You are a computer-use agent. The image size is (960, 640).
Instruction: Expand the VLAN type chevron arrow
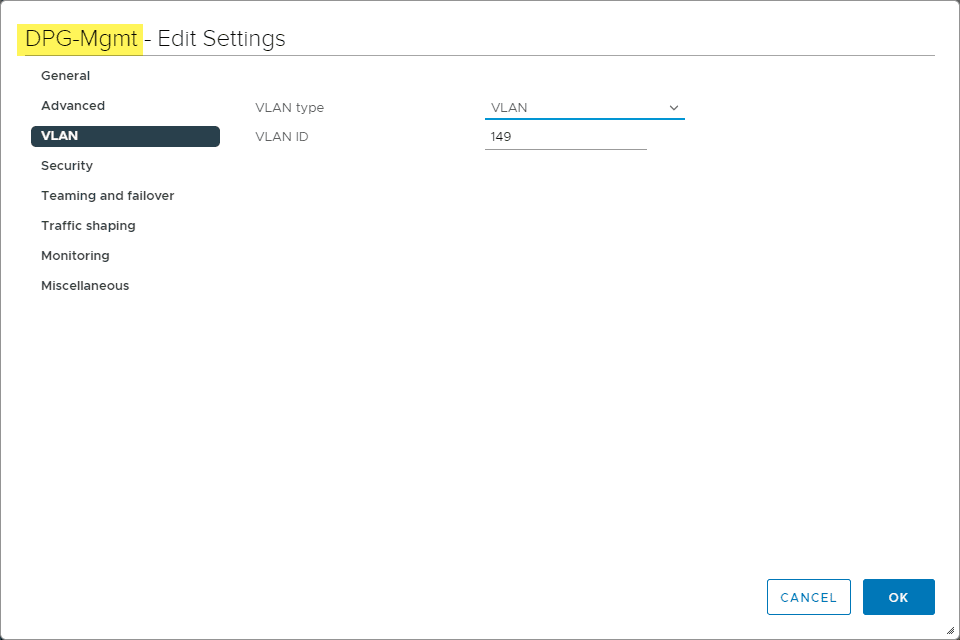click(673, 108)
